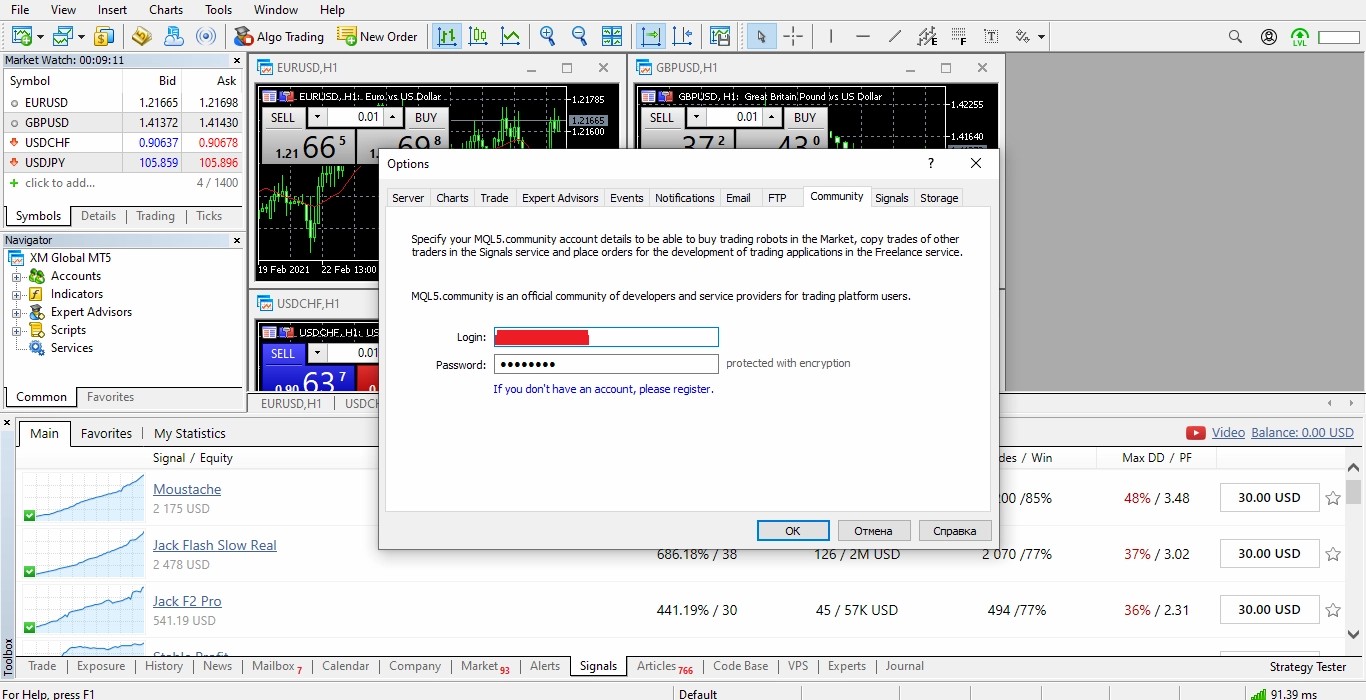Switch to candlestick chart mode
The width and height of the screenshot is (1366, 700).
(x=478, y=37)
